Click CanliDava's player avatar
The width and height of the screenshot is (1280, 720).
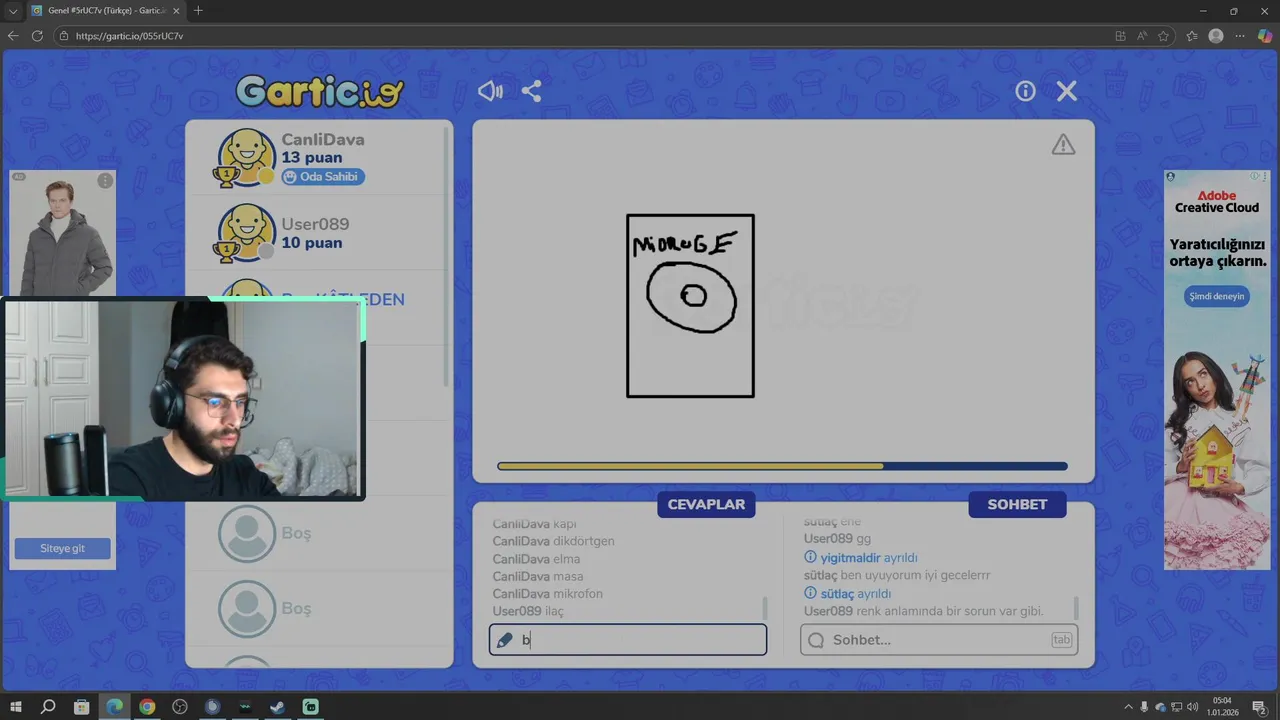pos(245,157)
